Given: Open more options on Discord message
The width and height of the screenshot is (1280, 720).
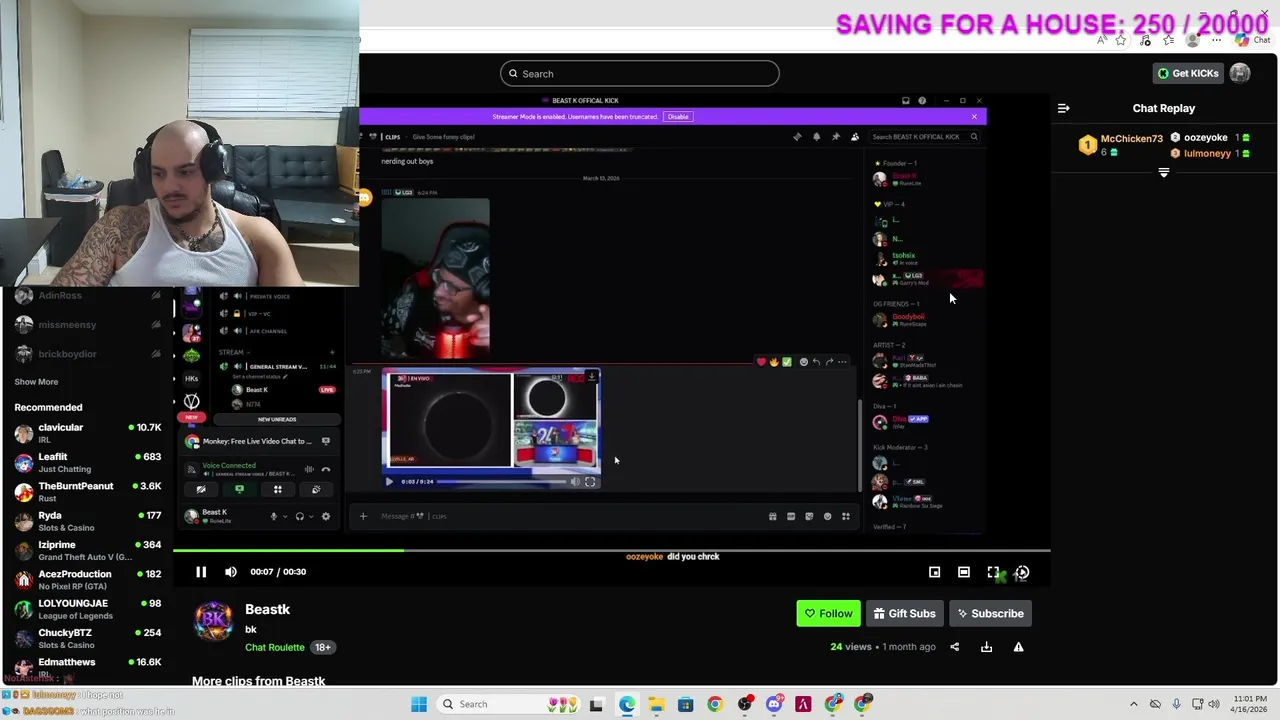Looking at the screenshot, I should pyautogui.click(x=842, y=362).
